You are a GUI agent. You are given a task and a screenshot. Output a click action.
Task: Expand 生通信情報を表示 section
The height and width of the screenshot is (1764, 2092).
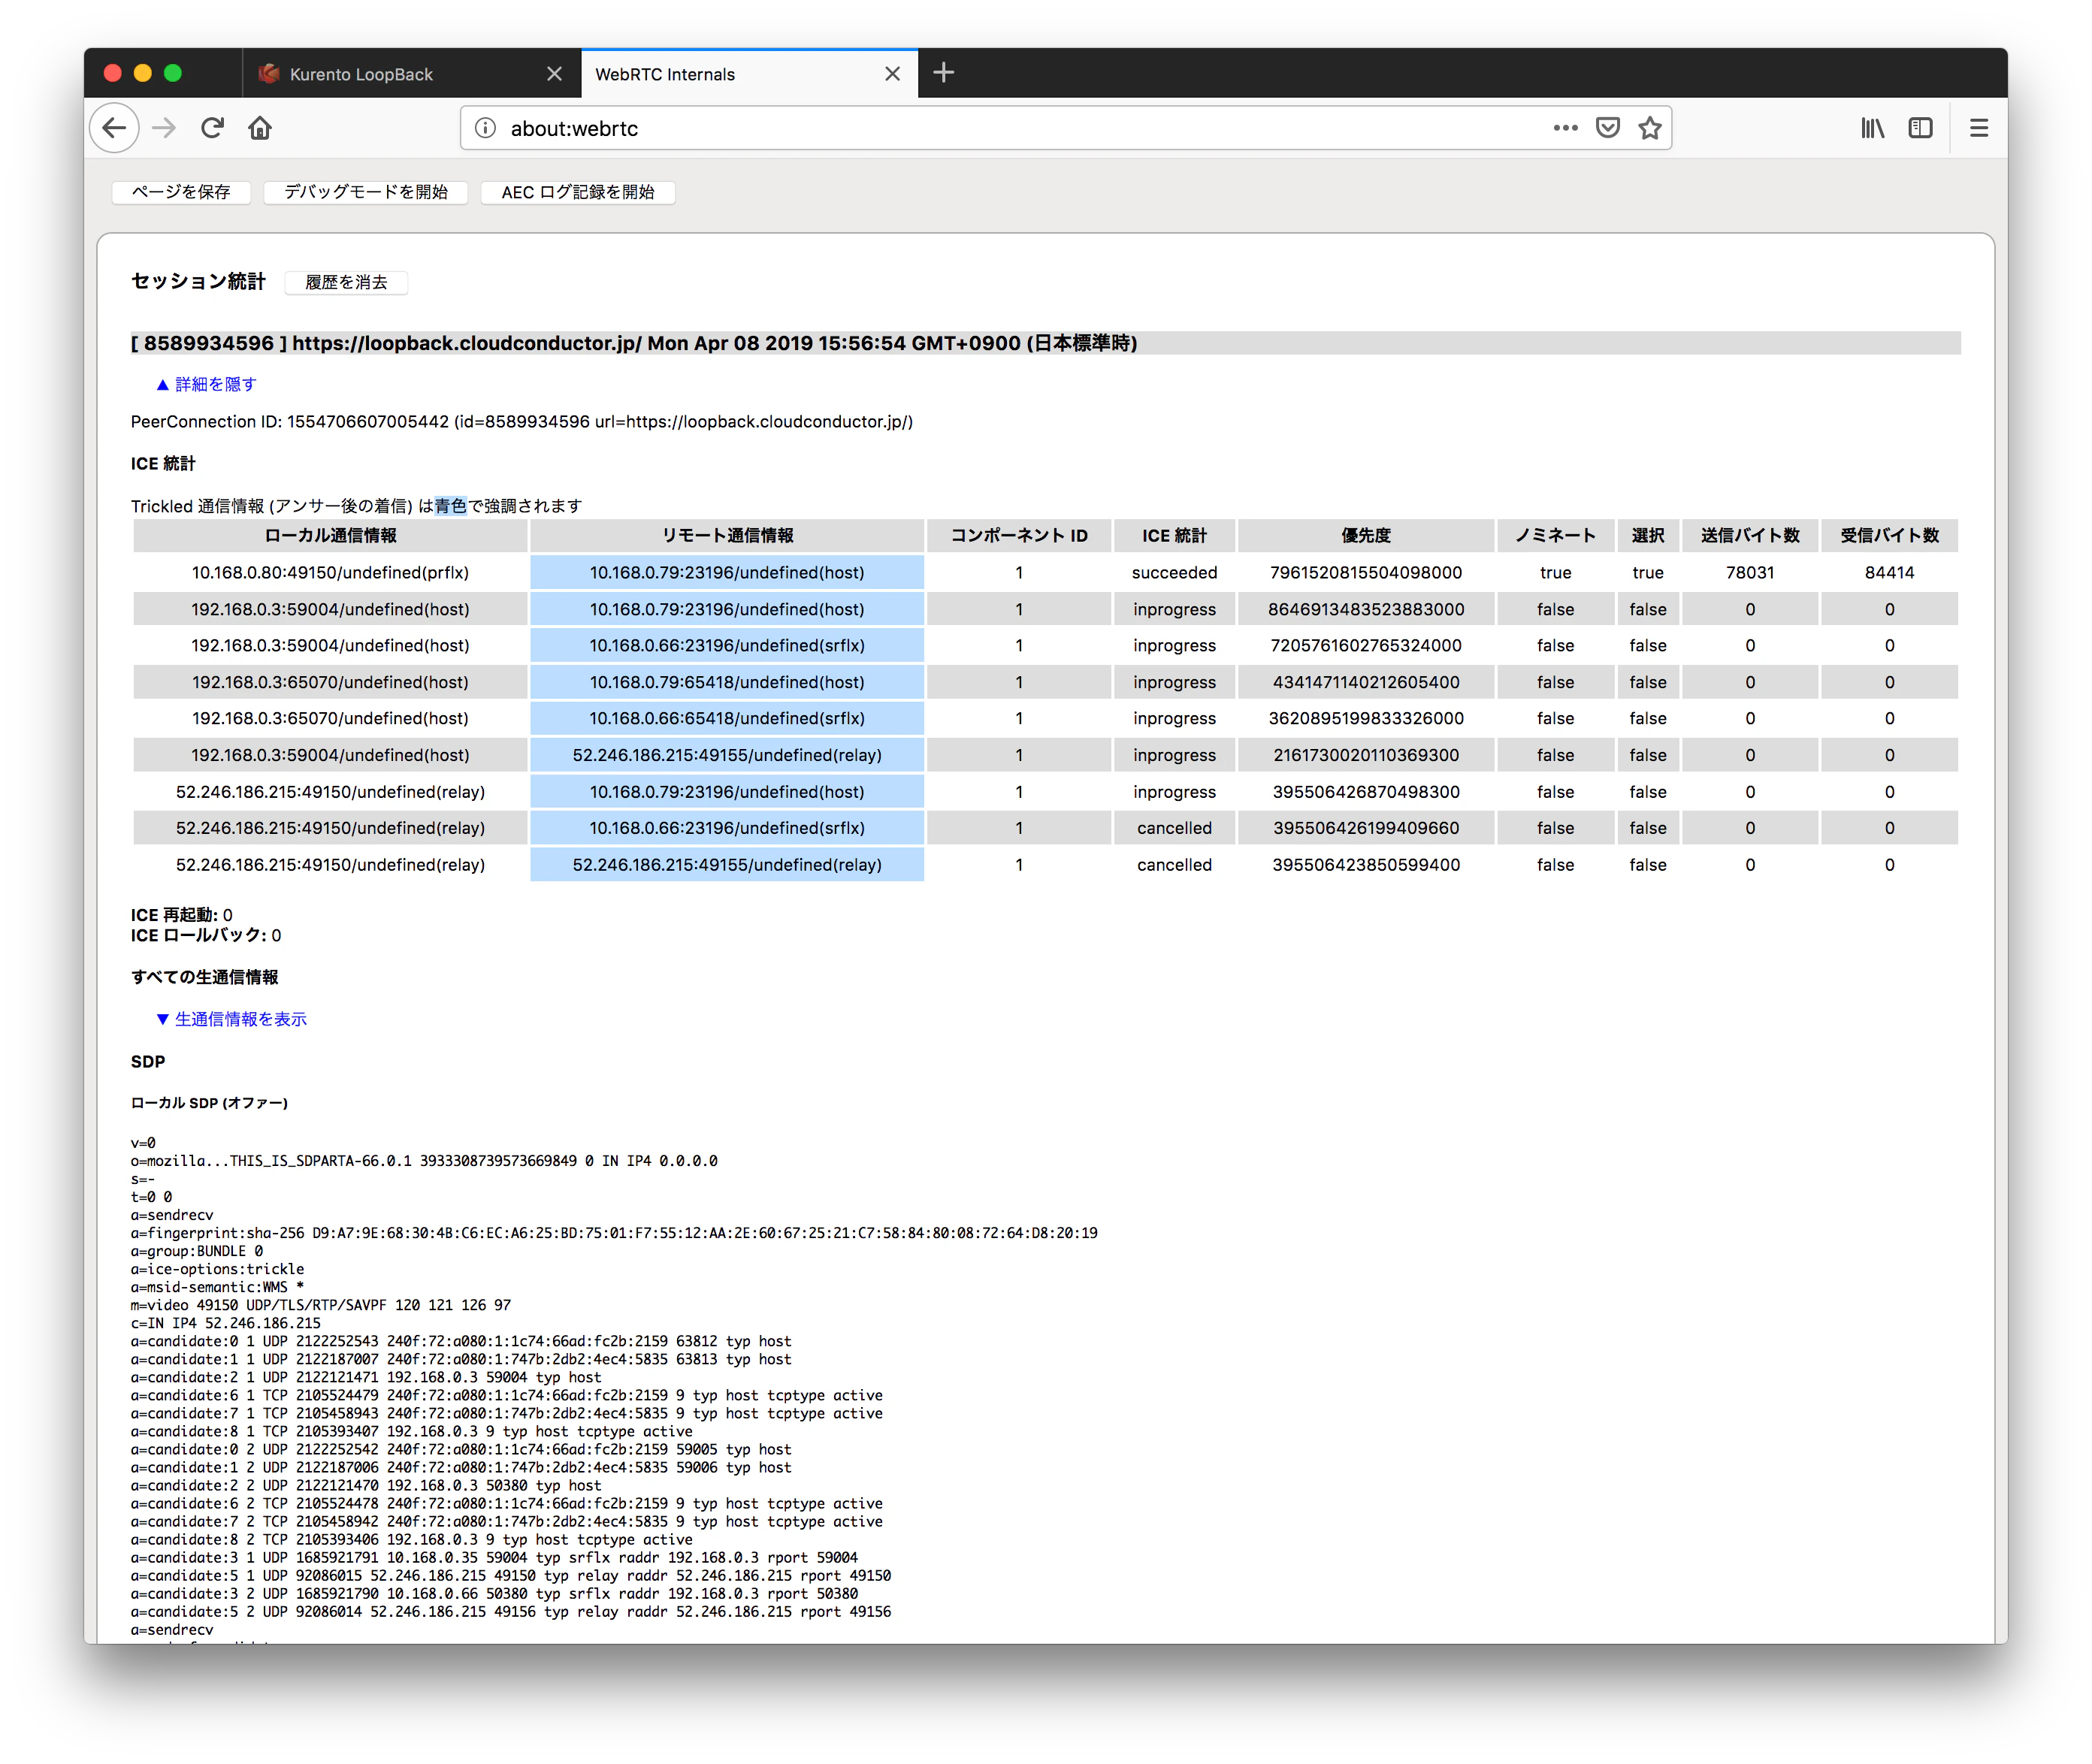point(231,1019)
